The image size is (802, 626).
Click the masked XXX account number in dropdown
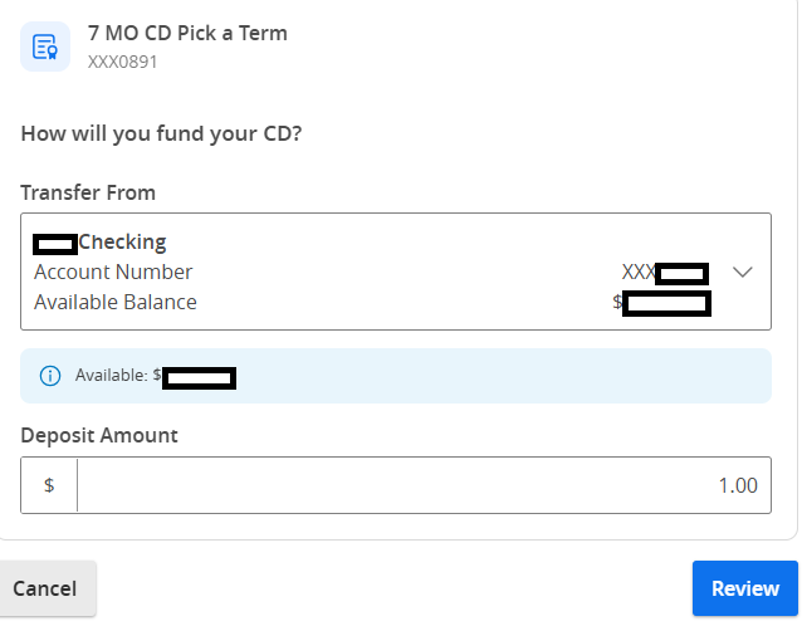[665, 273]
